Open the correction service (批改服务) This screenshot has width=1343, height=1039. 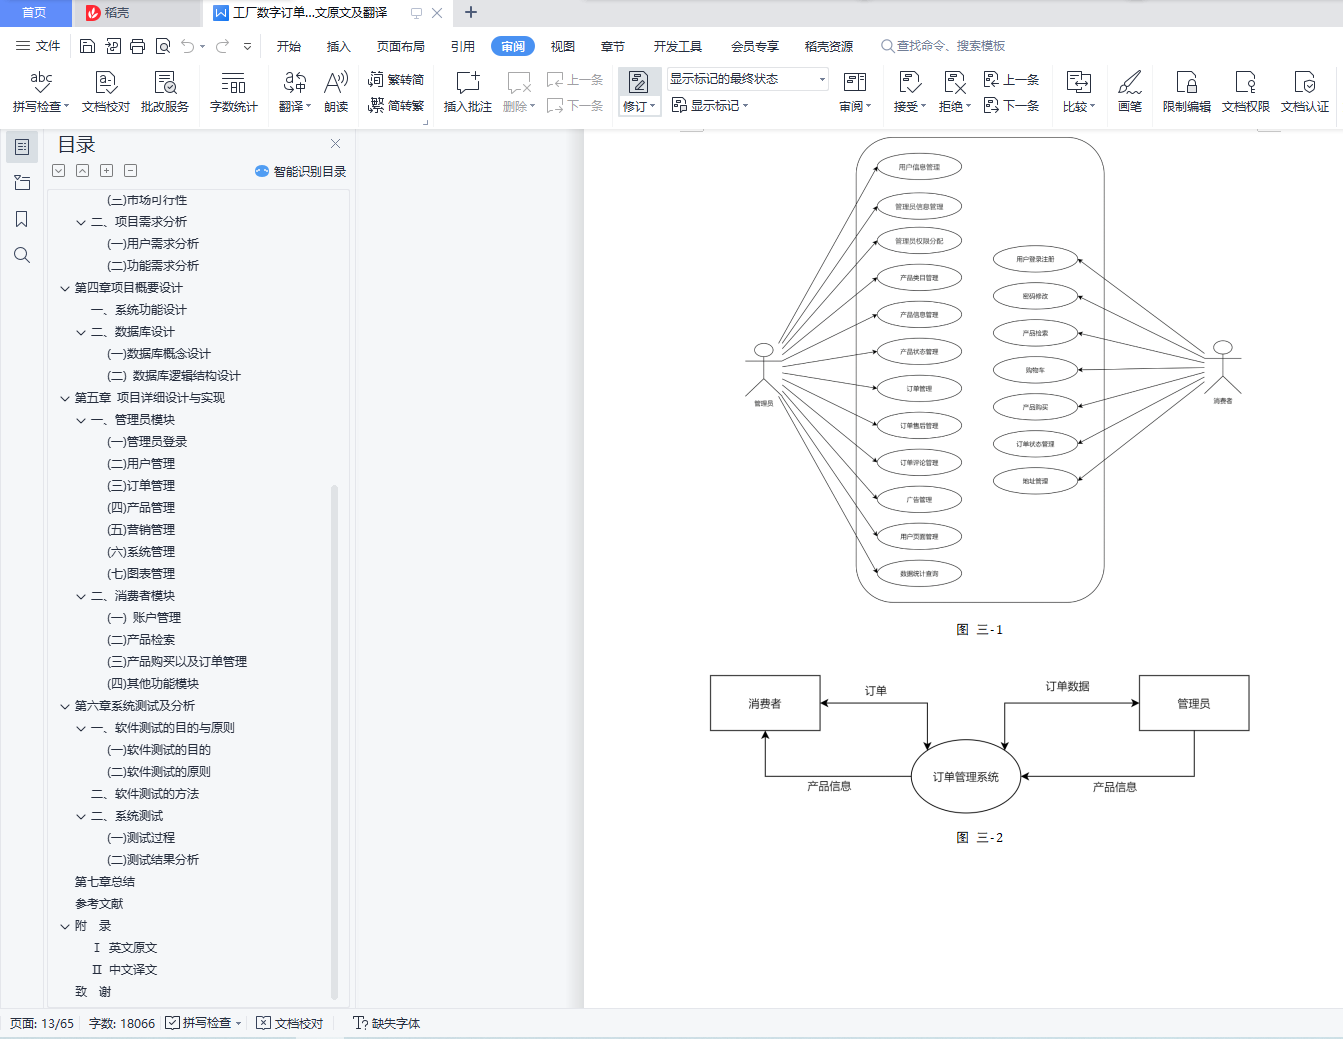[x=165, y=91]
